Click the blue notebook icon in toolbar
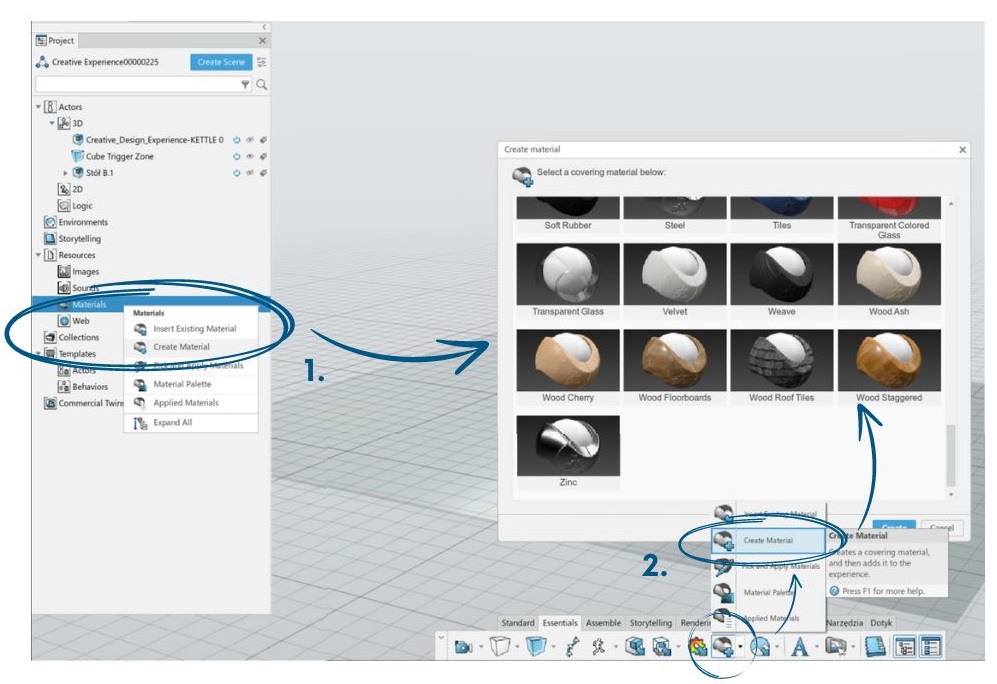This screenshot has width=997, height=684. 876,647
